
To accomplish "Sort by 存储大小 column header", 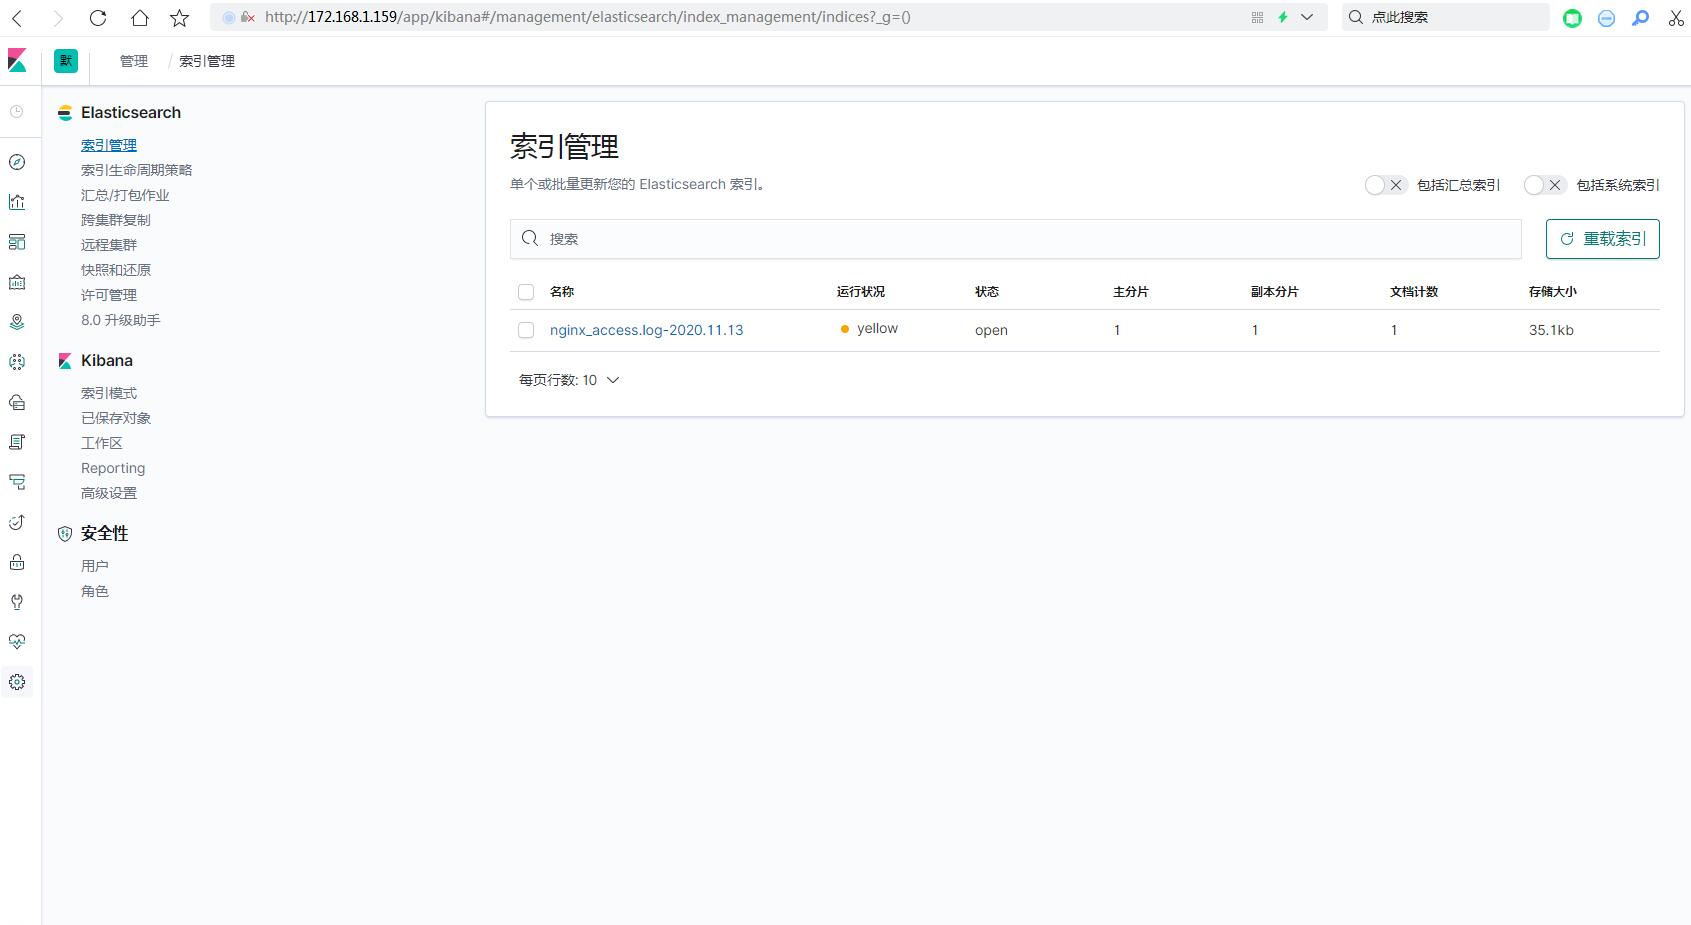I will coord(1552,292).
